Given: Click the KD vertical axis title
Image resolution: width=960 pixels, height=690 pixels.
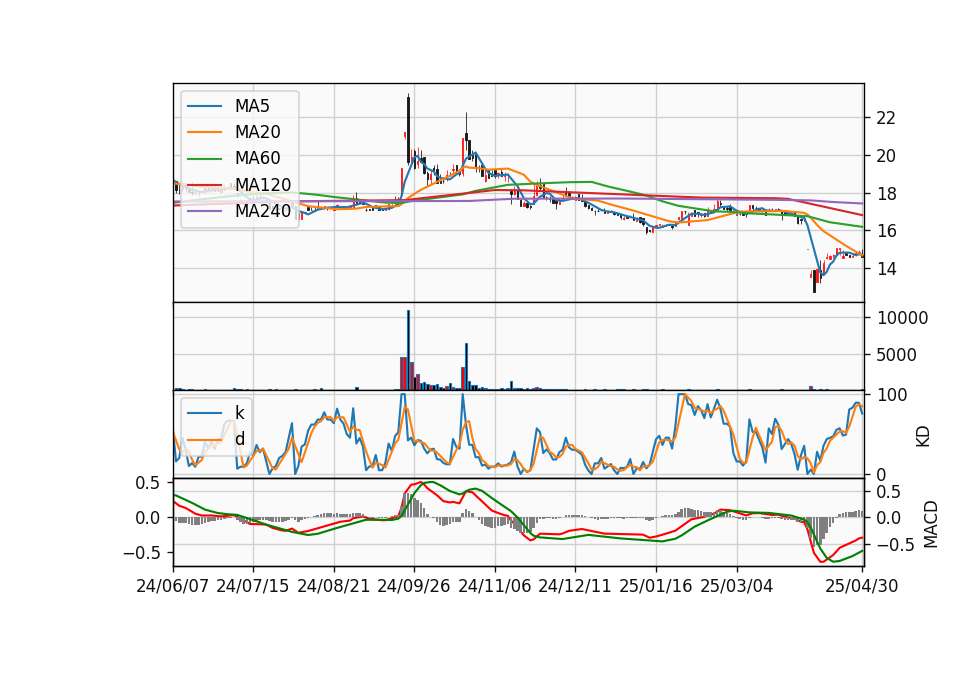Looking at the screenshot, I should pyautogui.click(x=923, y=437).
